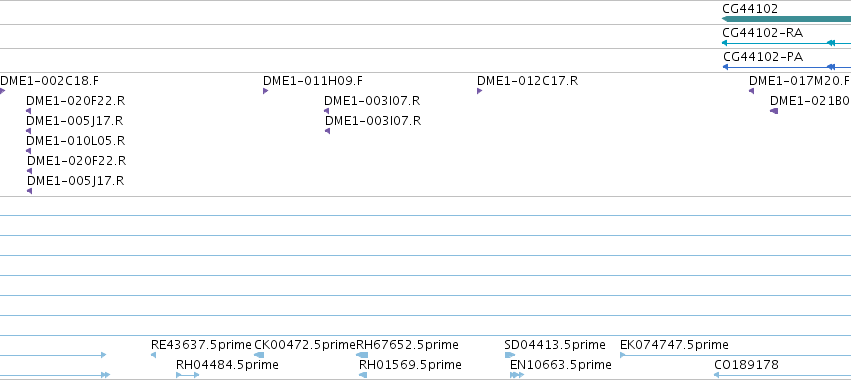Click the RH04484.5prime double-arrow glyph
851x380 pixels.
188,375
